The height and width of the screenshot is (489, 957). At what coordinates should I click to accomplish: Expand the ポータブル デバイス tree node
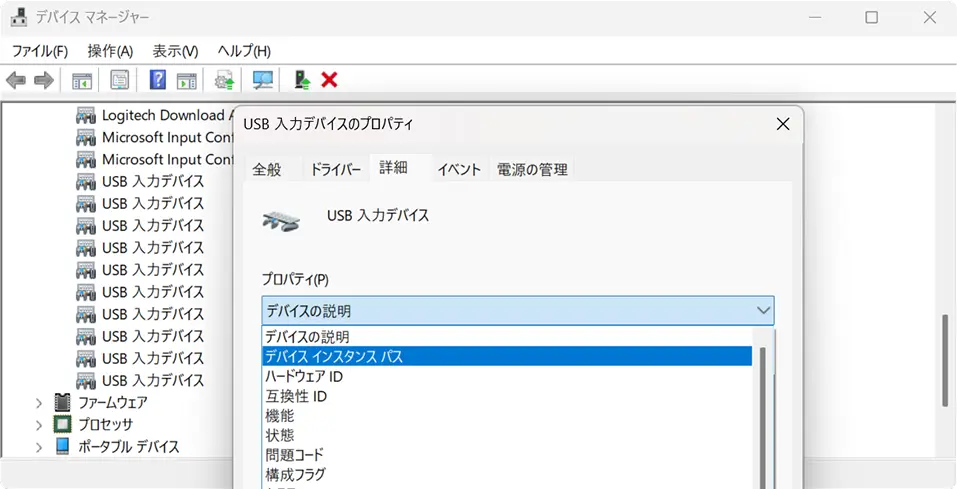click(x=39, y=446)
